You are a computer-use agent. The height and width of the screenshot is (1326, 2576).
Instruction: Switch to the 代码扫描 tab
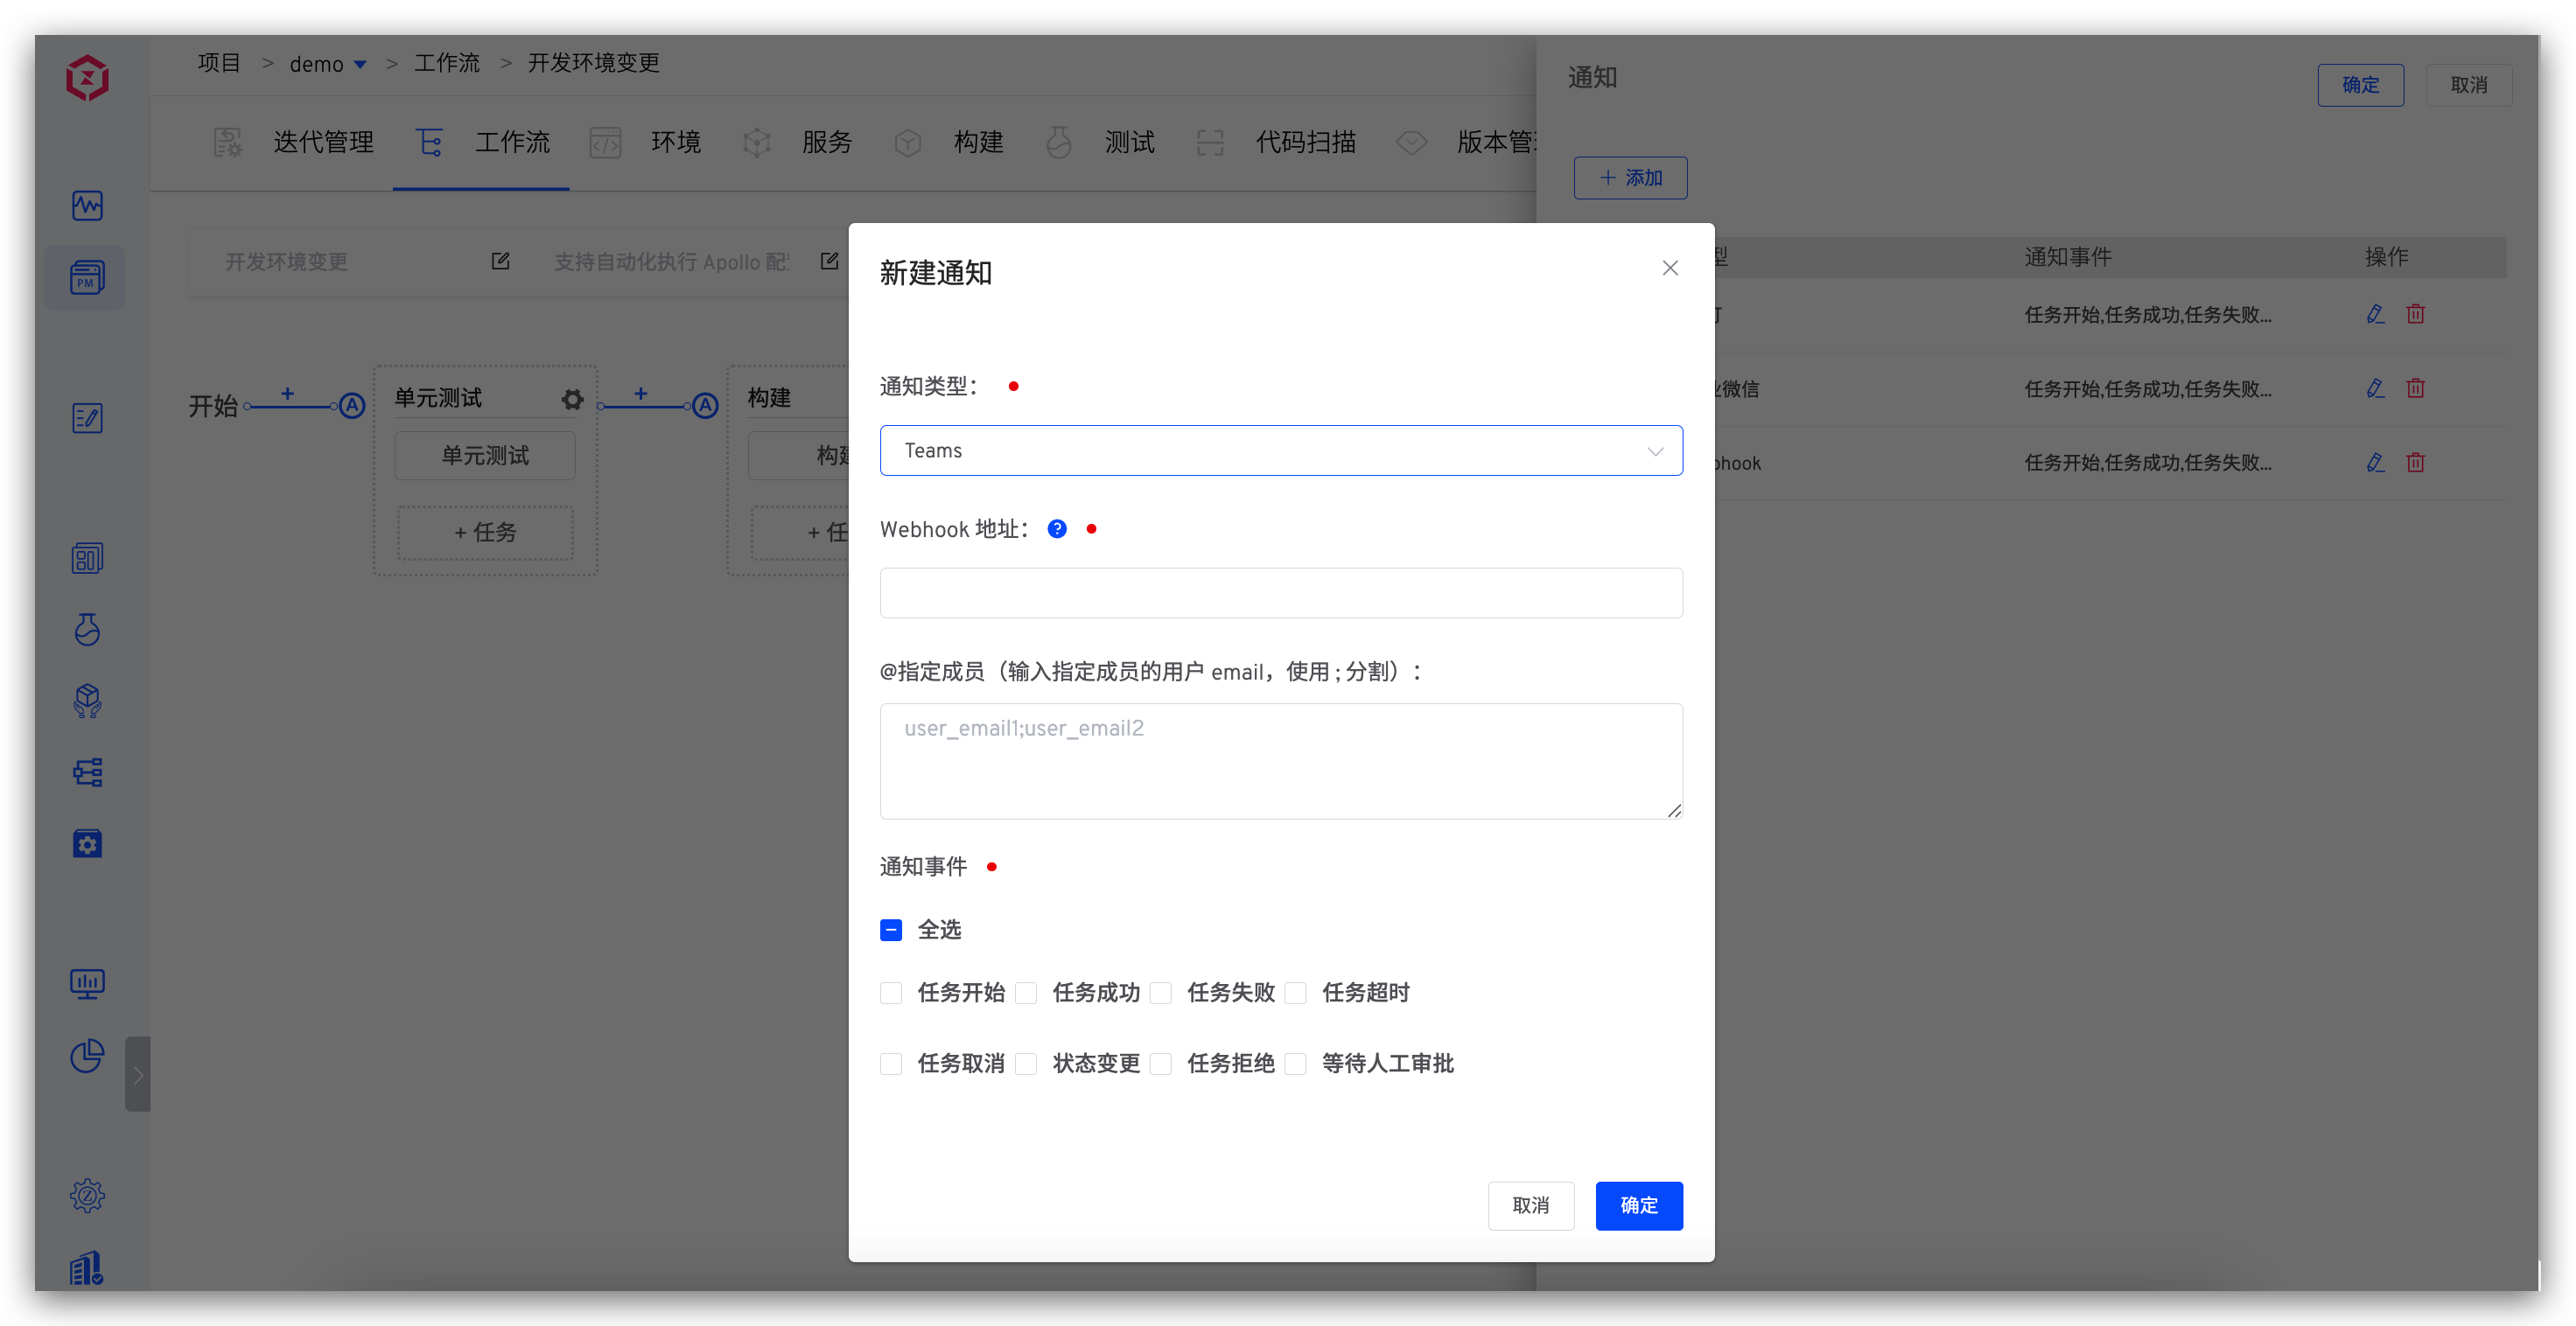[1305, 142]
